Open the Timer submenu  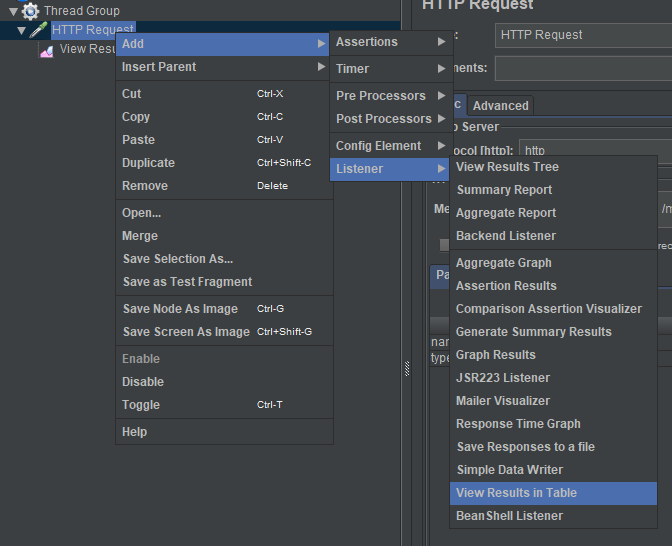point(390,69)
